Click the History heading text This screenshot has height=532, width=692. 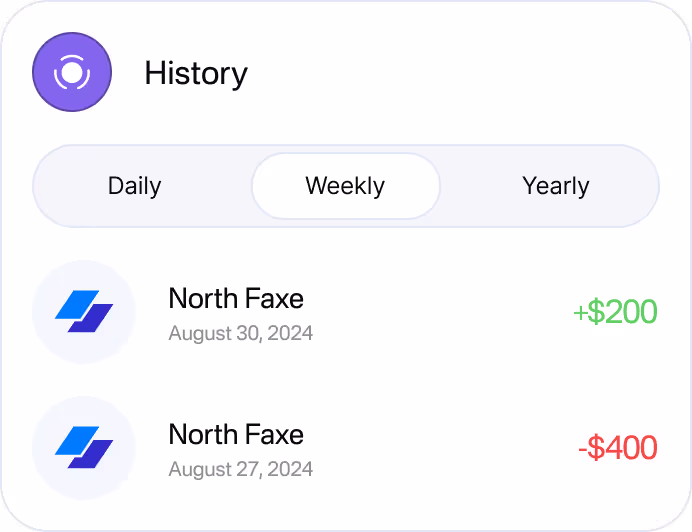pyautogui.click(x=196, y=73)
